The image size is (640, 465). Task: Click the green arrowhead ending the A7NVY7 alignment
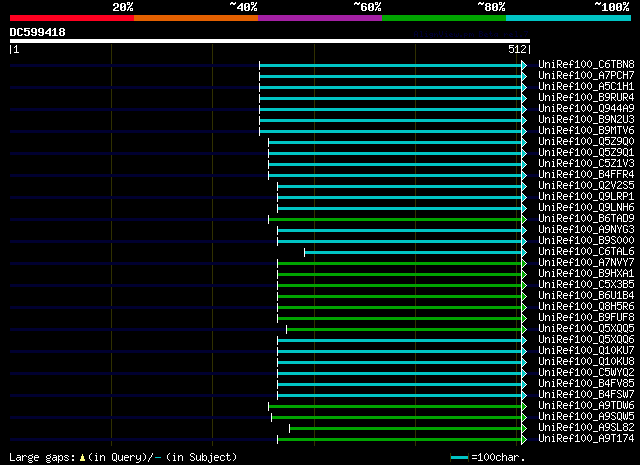pyautogui.click(x=524, y=264)
